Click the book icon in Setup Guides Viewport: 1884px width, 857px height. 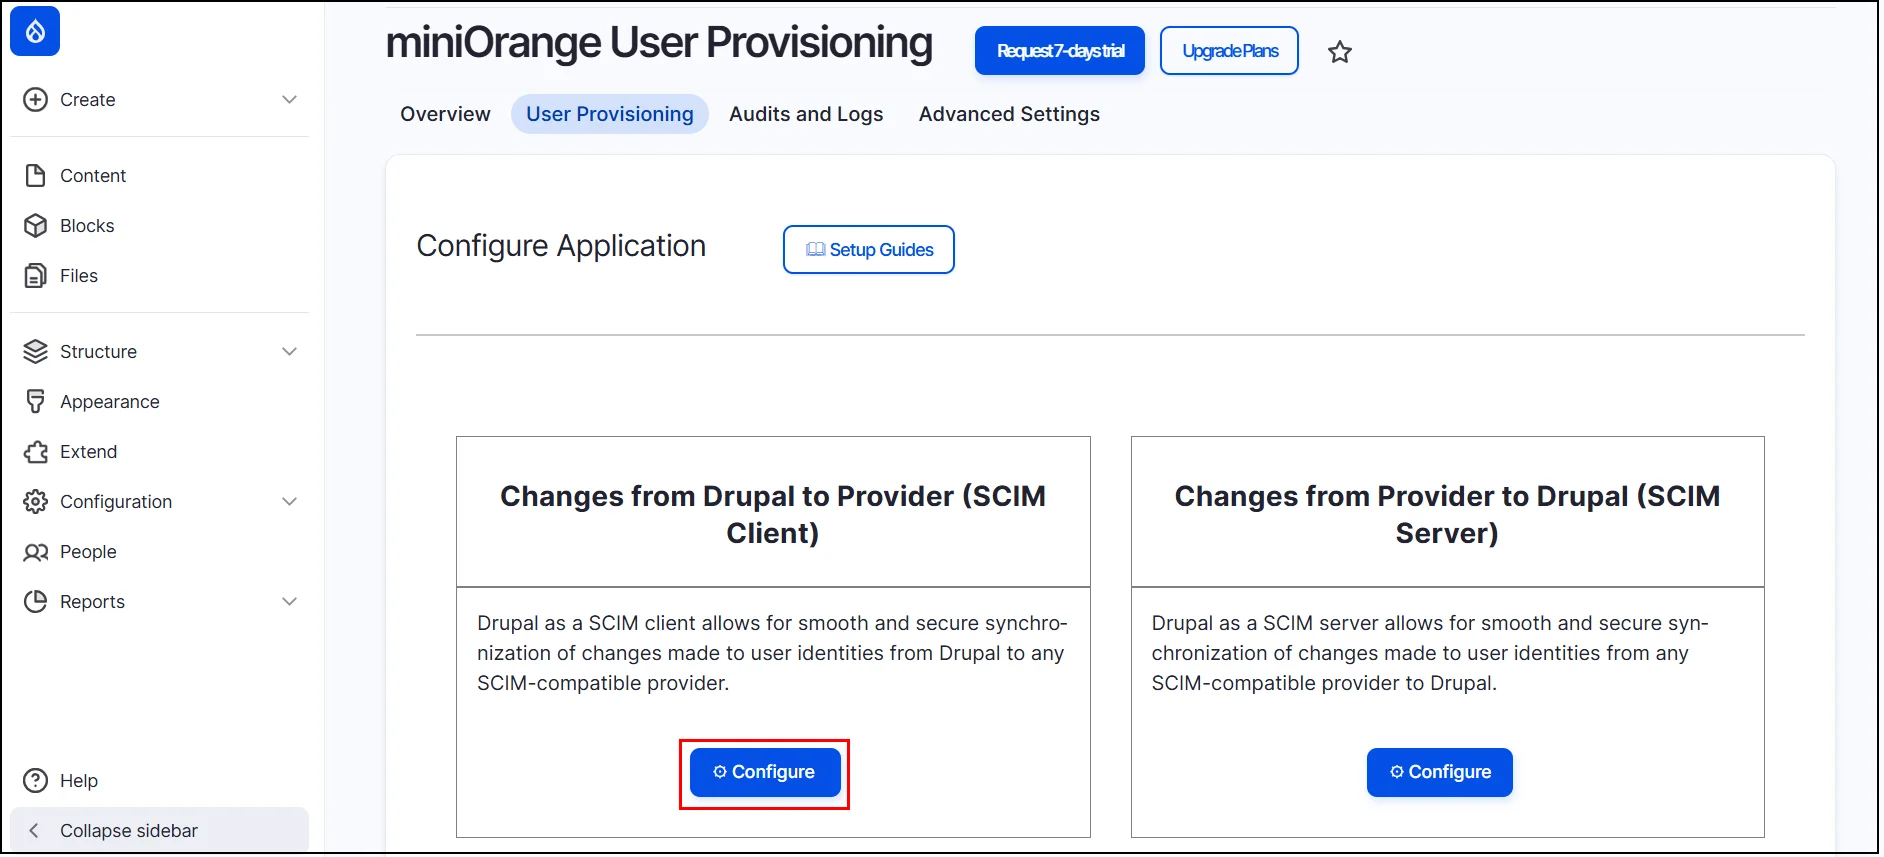pyautogui.click(x=815, y=250)
